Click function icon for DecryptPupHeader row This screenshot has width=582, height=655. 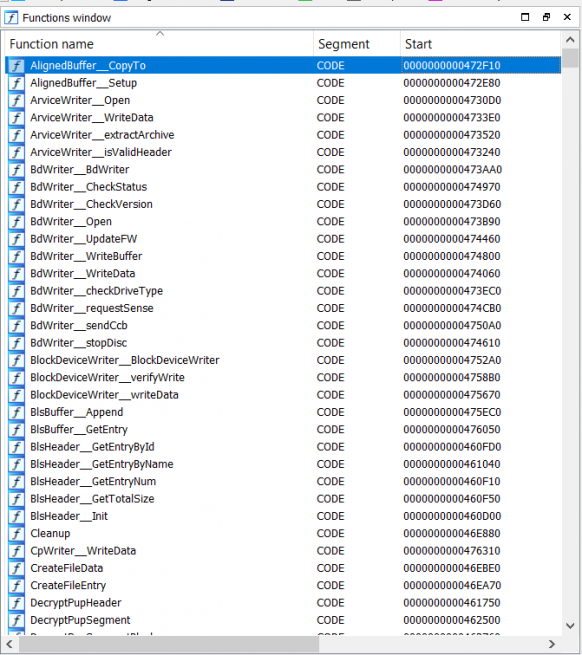tap(16, 603)
